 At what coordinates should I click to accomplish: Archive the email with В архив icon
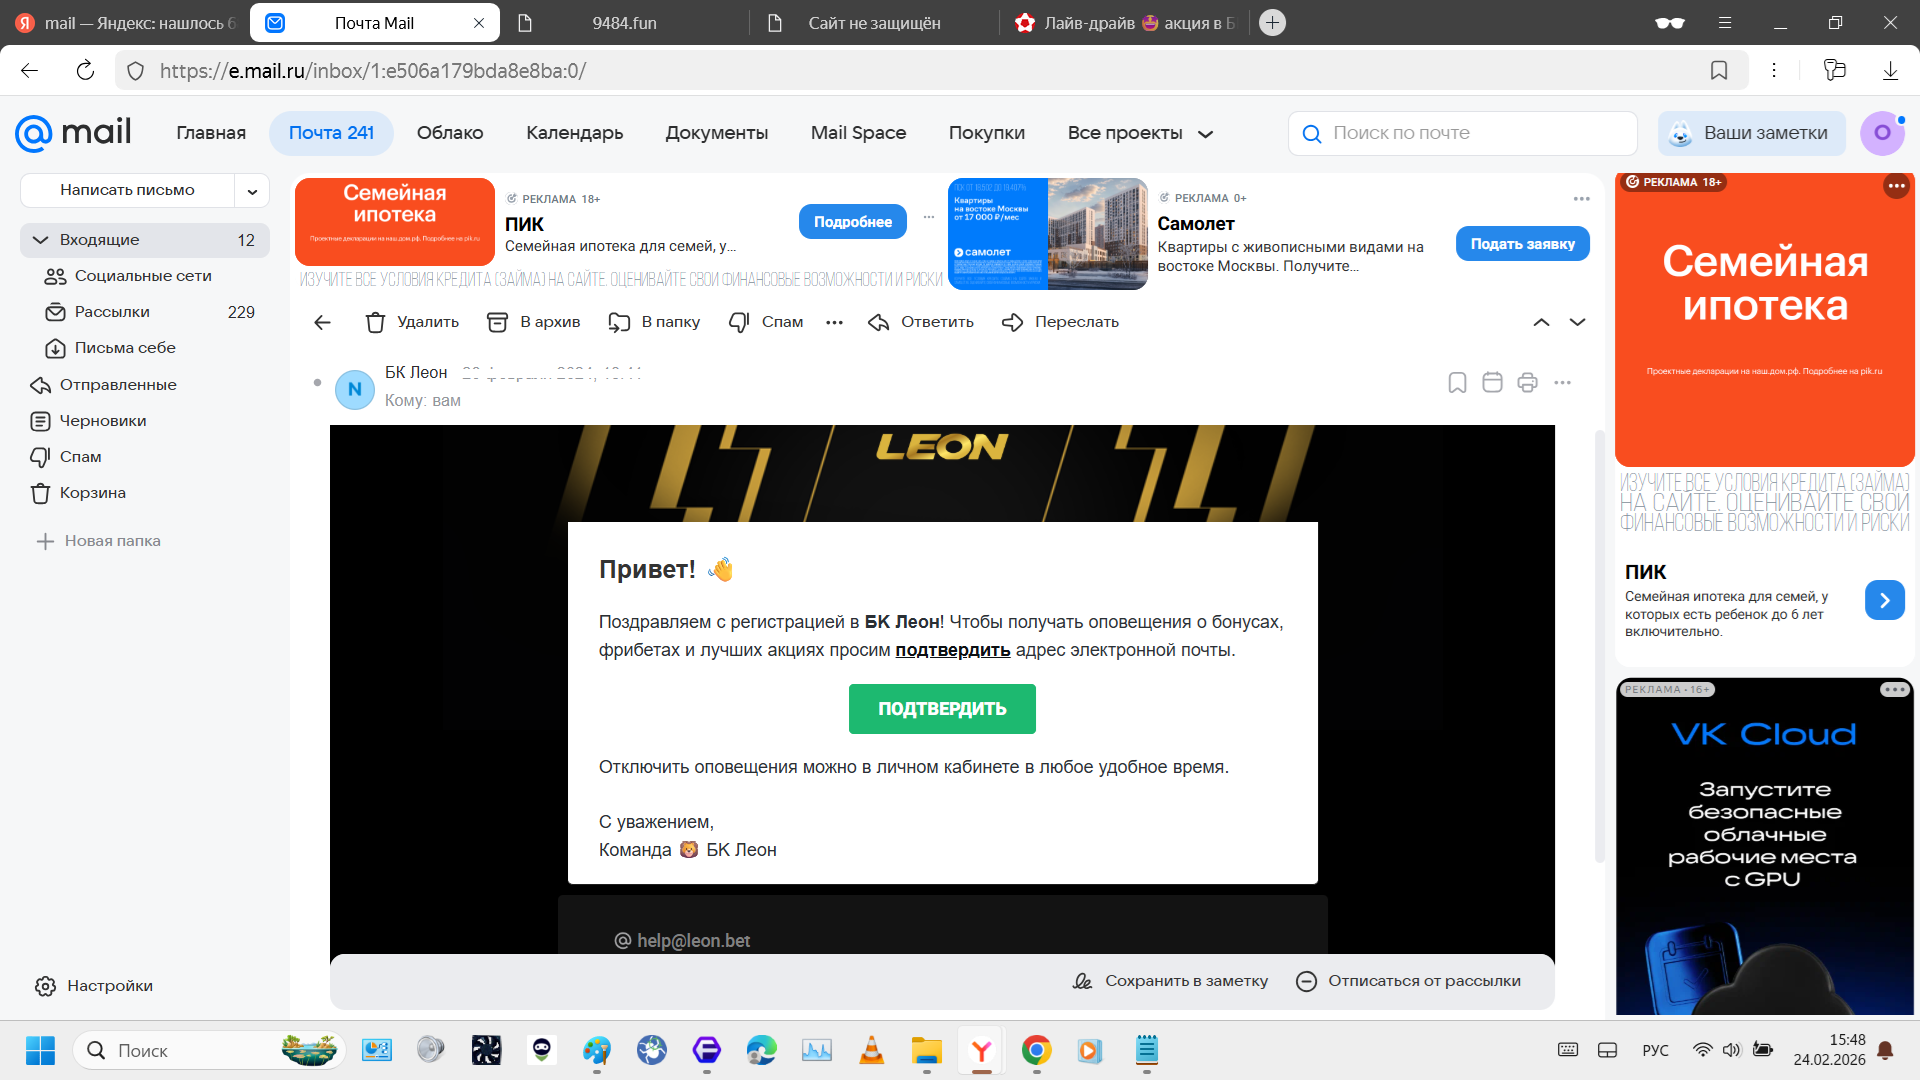tap(497, 322)
